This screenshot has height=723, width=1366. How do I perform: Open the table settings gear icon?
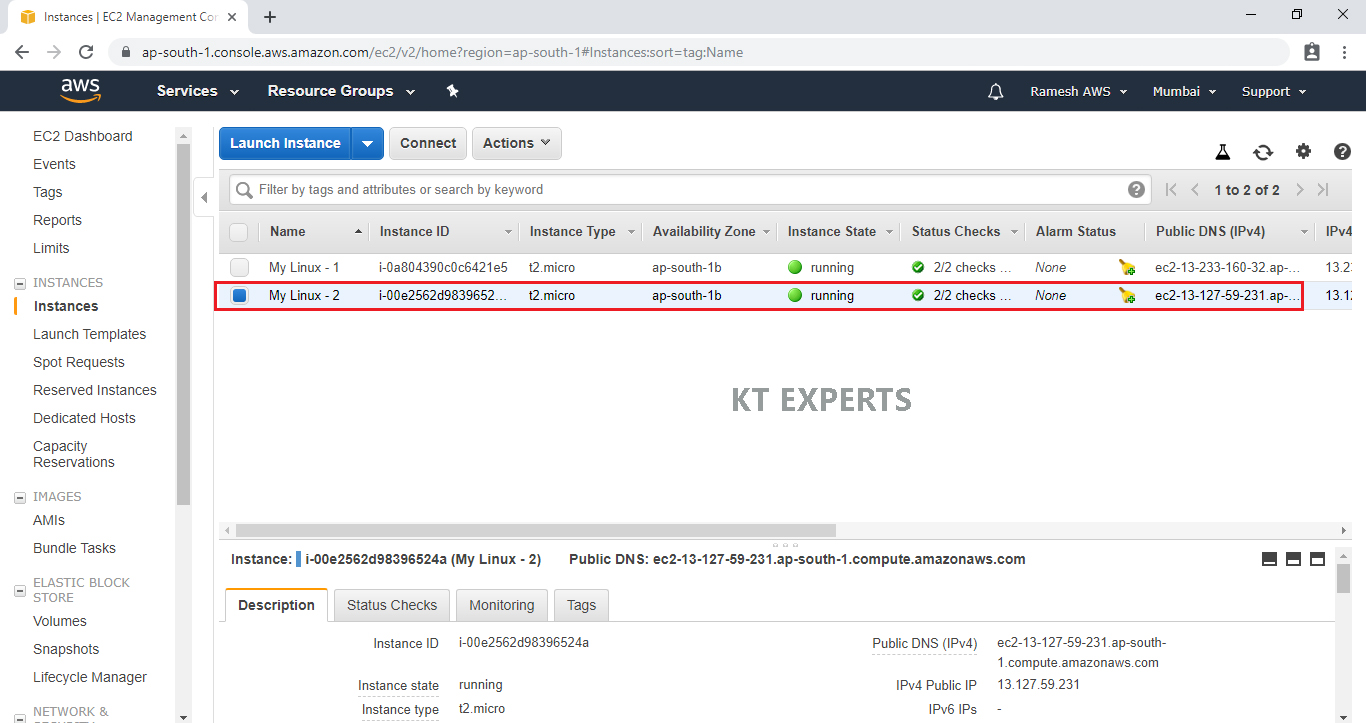(1303, 152)
